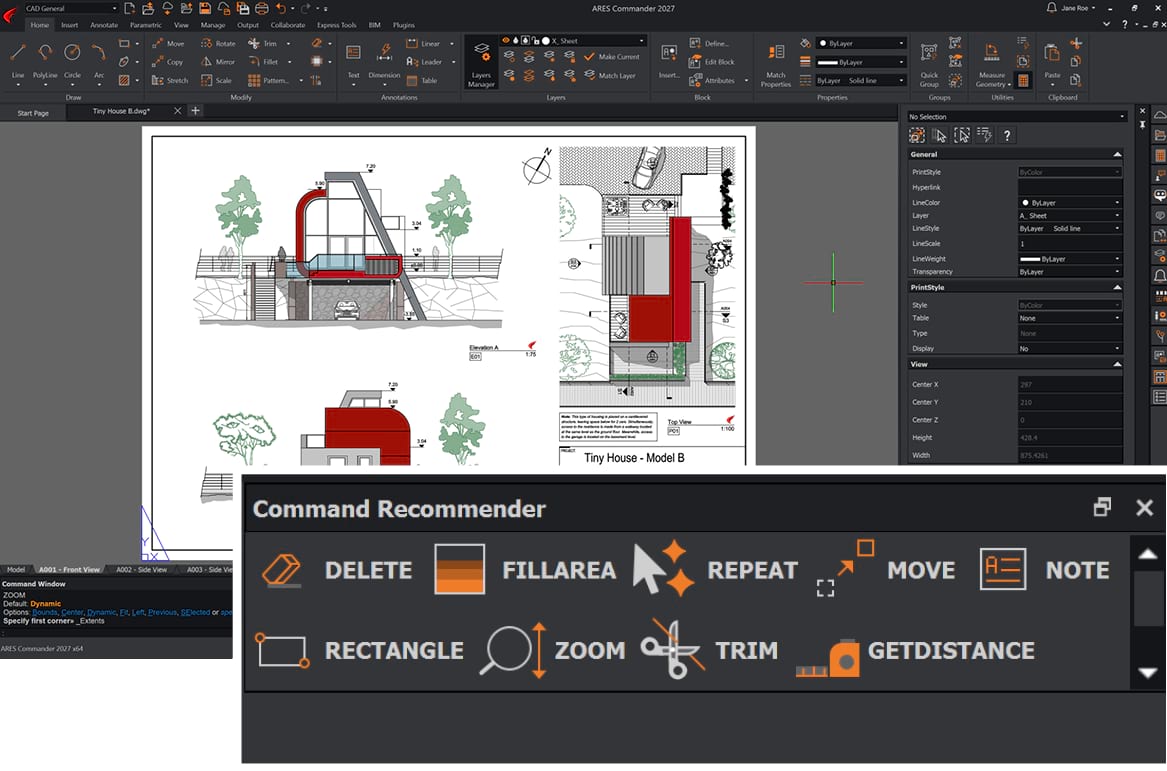Choose GETDISTANCE in the Command Recommender
The image size is (1167, 771).
915,650
